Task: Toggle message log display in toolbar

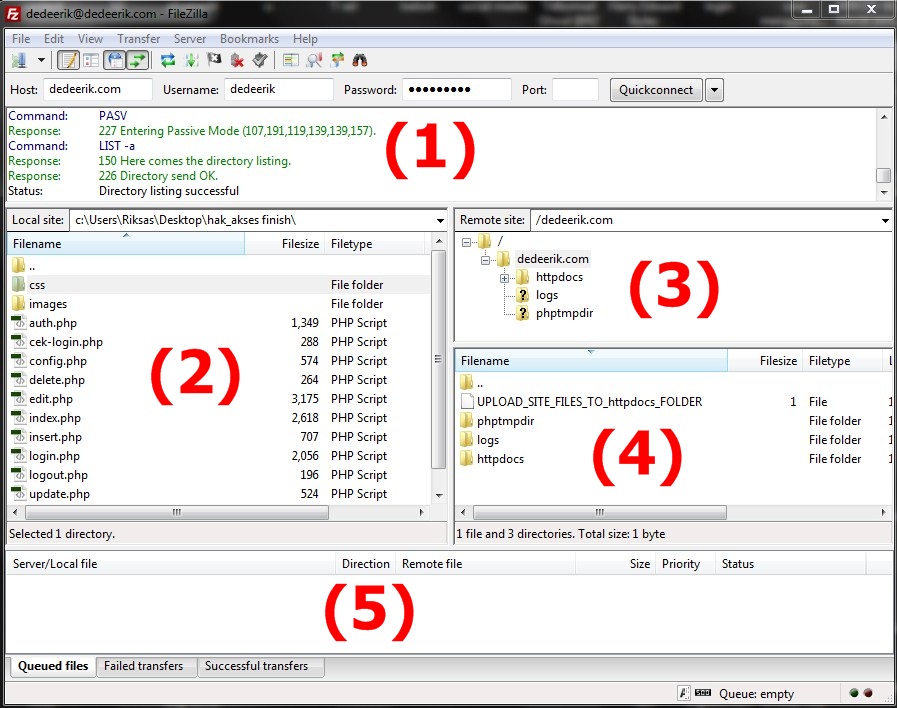Action: 69,60
